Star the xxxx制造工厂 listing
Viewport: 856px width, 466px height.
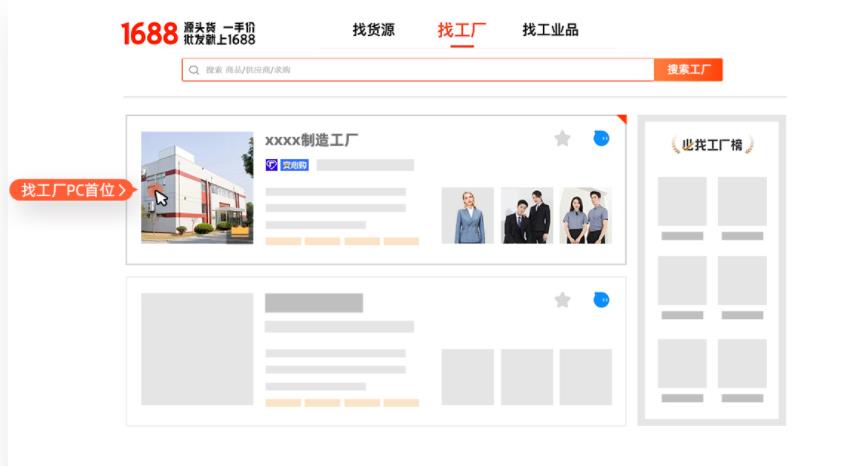coord(562,139)
